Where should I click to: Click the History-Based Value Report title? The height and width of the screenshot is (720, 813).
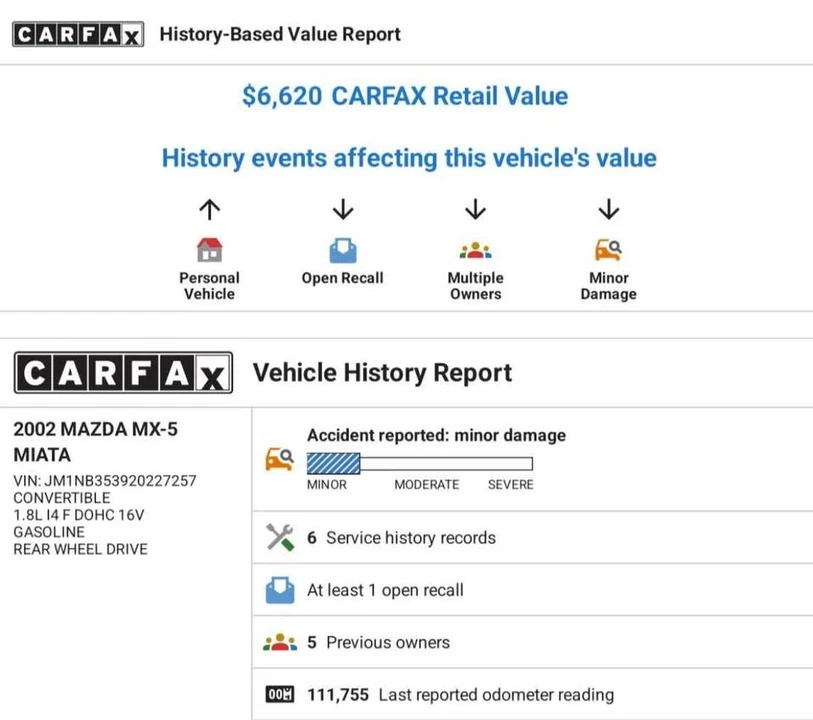coord(280,34)
